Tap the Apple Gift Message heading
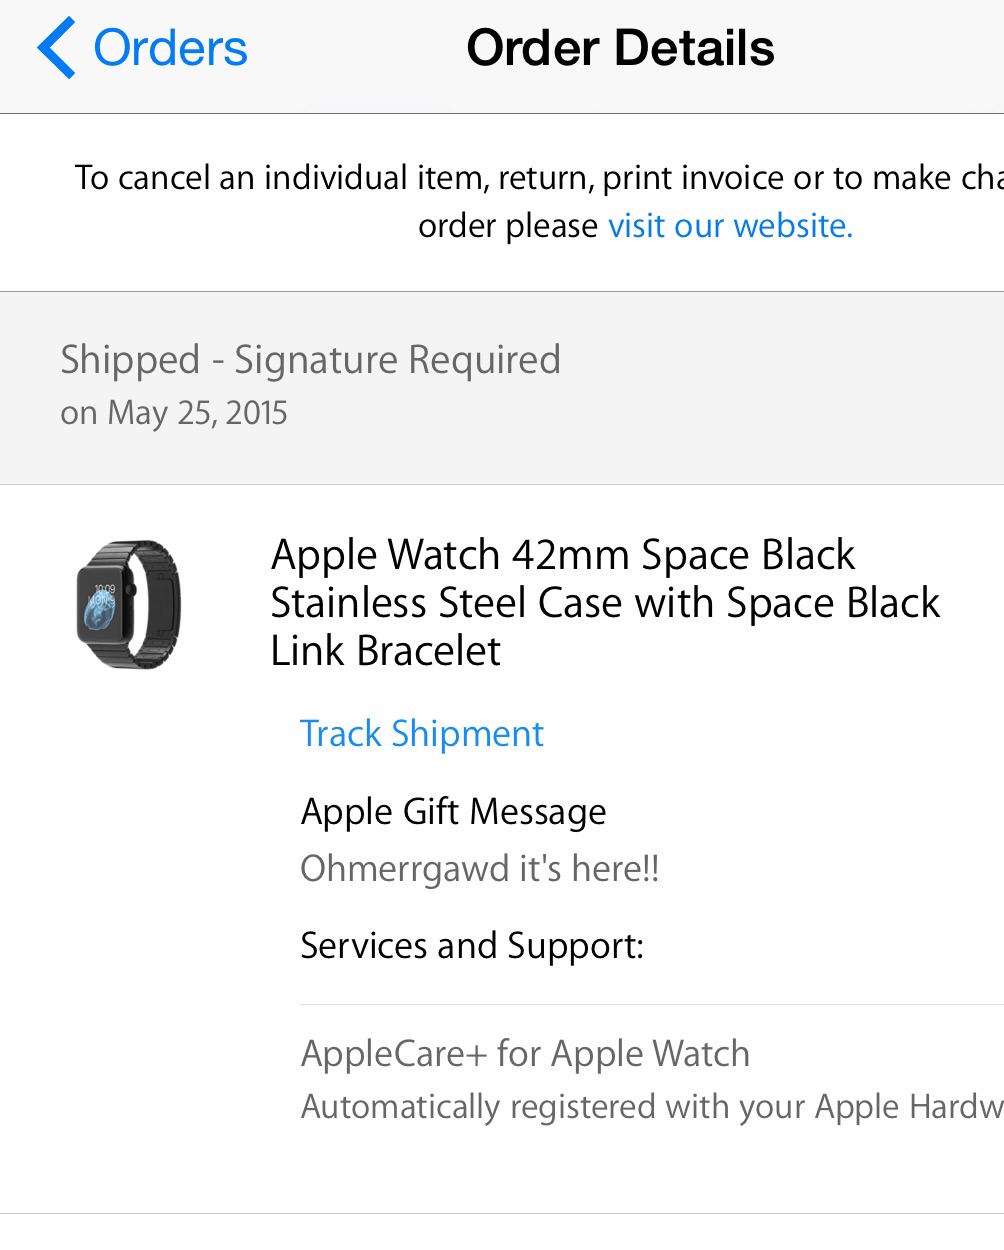Viewport: 1004px width, 1250px height. [453, 811]
